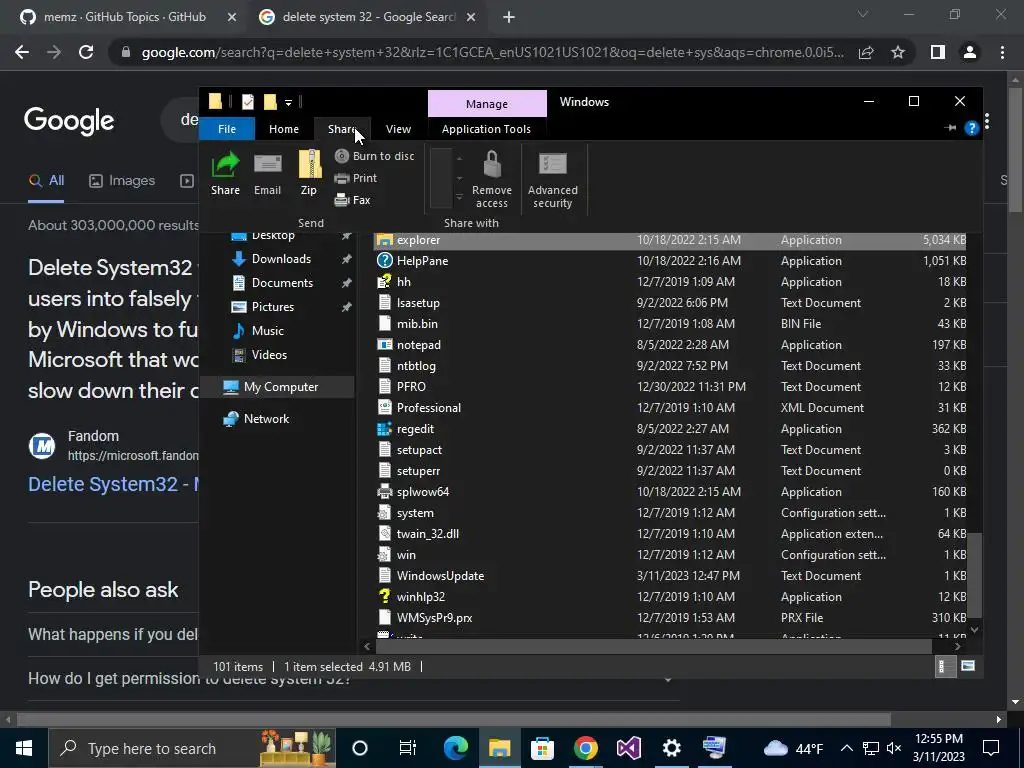Click the Images search filter
Image resolution: width=1024 pixels, height=768 pixels.
(x=122, y=181)
